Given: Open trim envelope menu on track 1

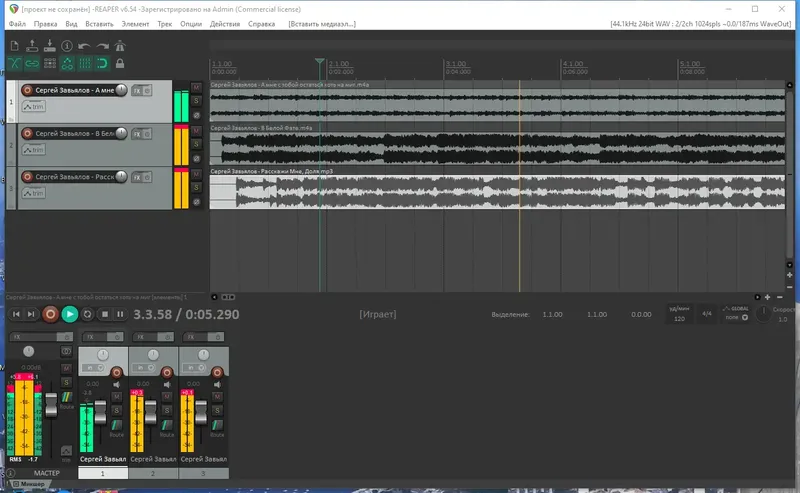Looking at the screenshot, I should point(34,107).
